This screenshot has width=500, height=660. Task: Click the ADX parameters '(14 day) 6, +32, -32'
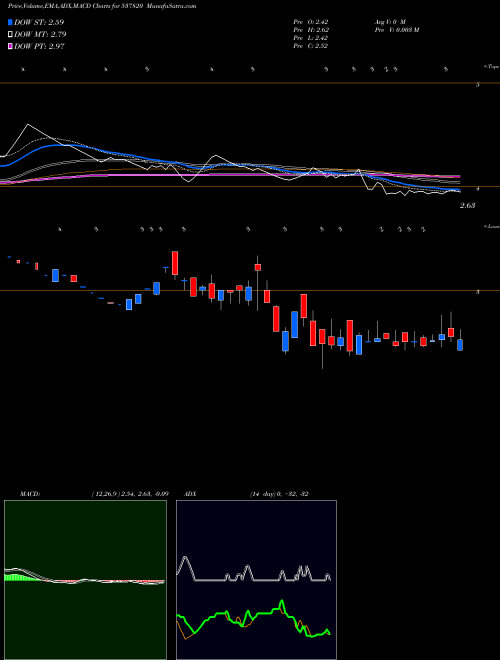pos(279,494)
